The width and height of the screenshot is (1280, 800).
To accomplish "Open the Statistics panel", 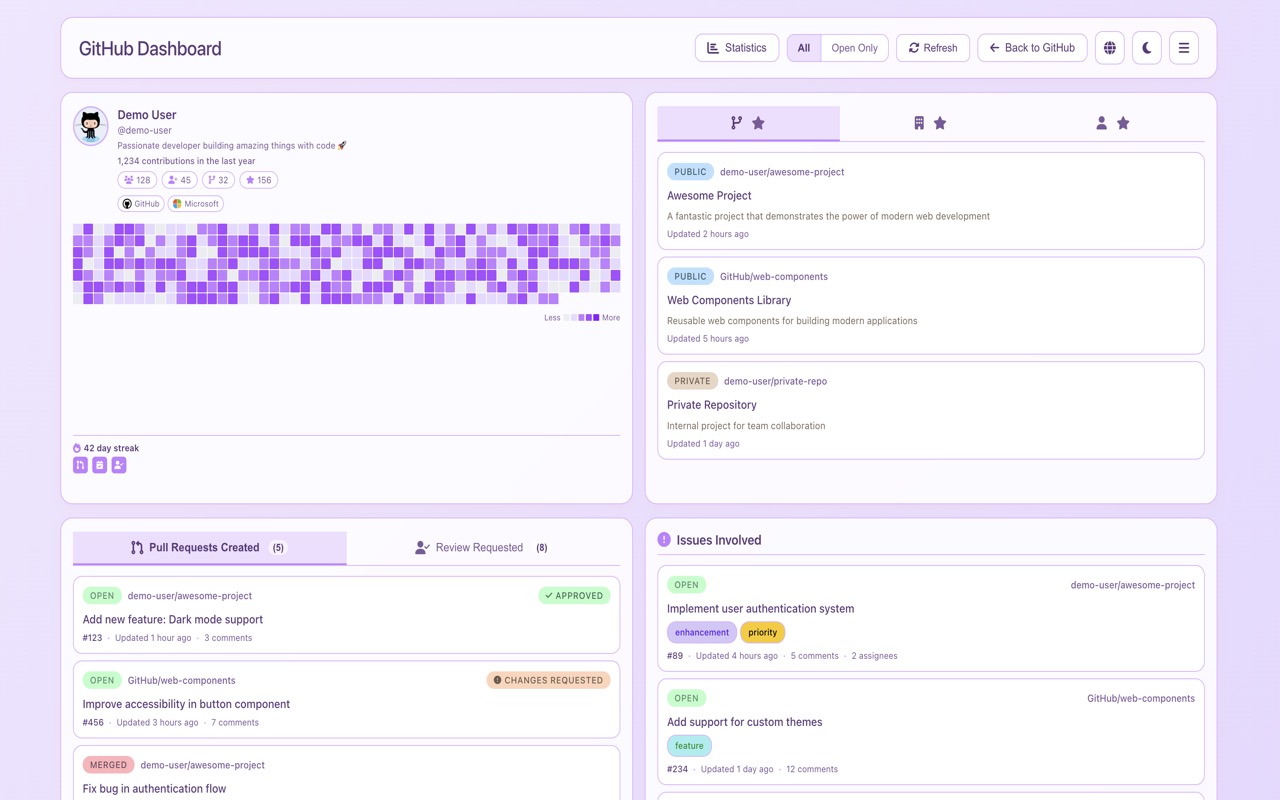I will pyautogui.click(x=737, y=47).
